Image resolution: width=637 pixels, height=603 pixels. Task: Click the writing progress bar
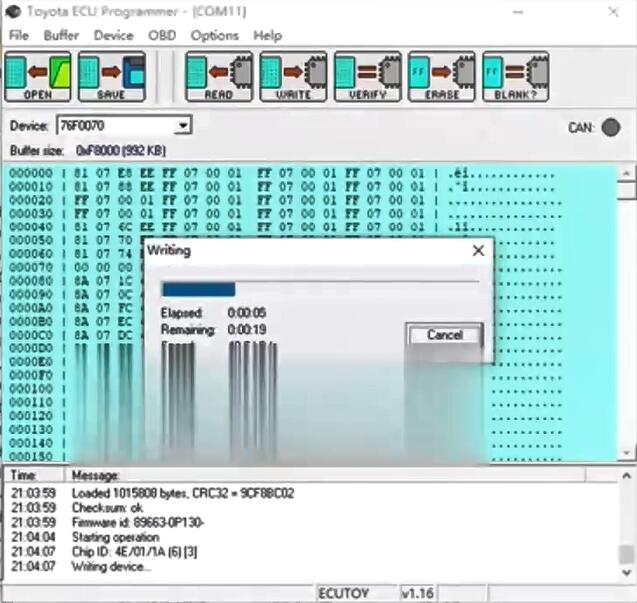click(x=320, y=289)
